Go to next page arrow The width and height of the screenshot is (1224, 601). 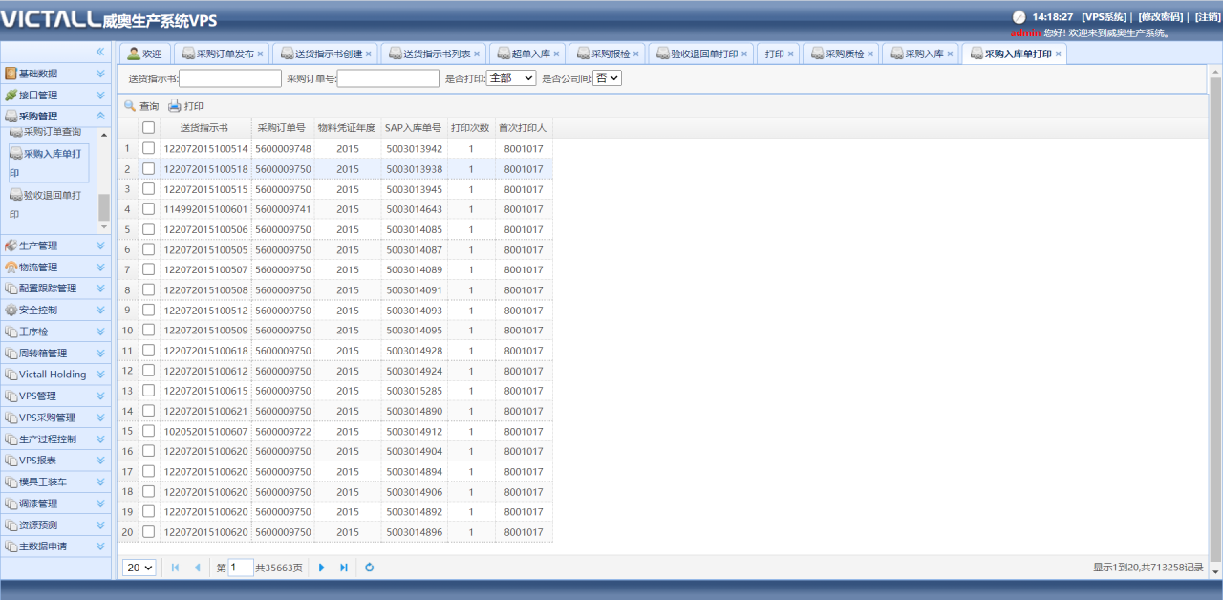[322, 568]
